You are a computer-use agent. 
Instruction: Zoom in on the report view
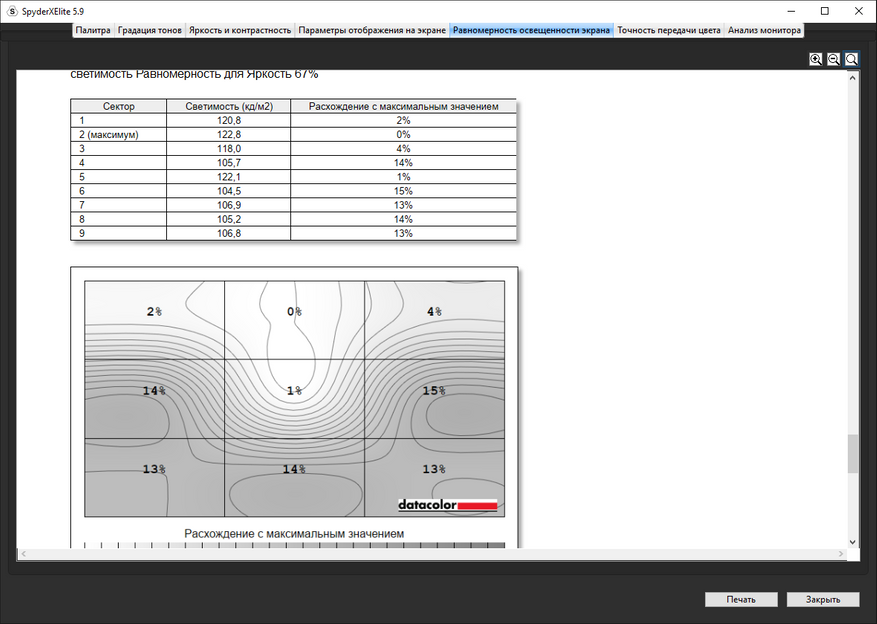(x=815, y=59)
